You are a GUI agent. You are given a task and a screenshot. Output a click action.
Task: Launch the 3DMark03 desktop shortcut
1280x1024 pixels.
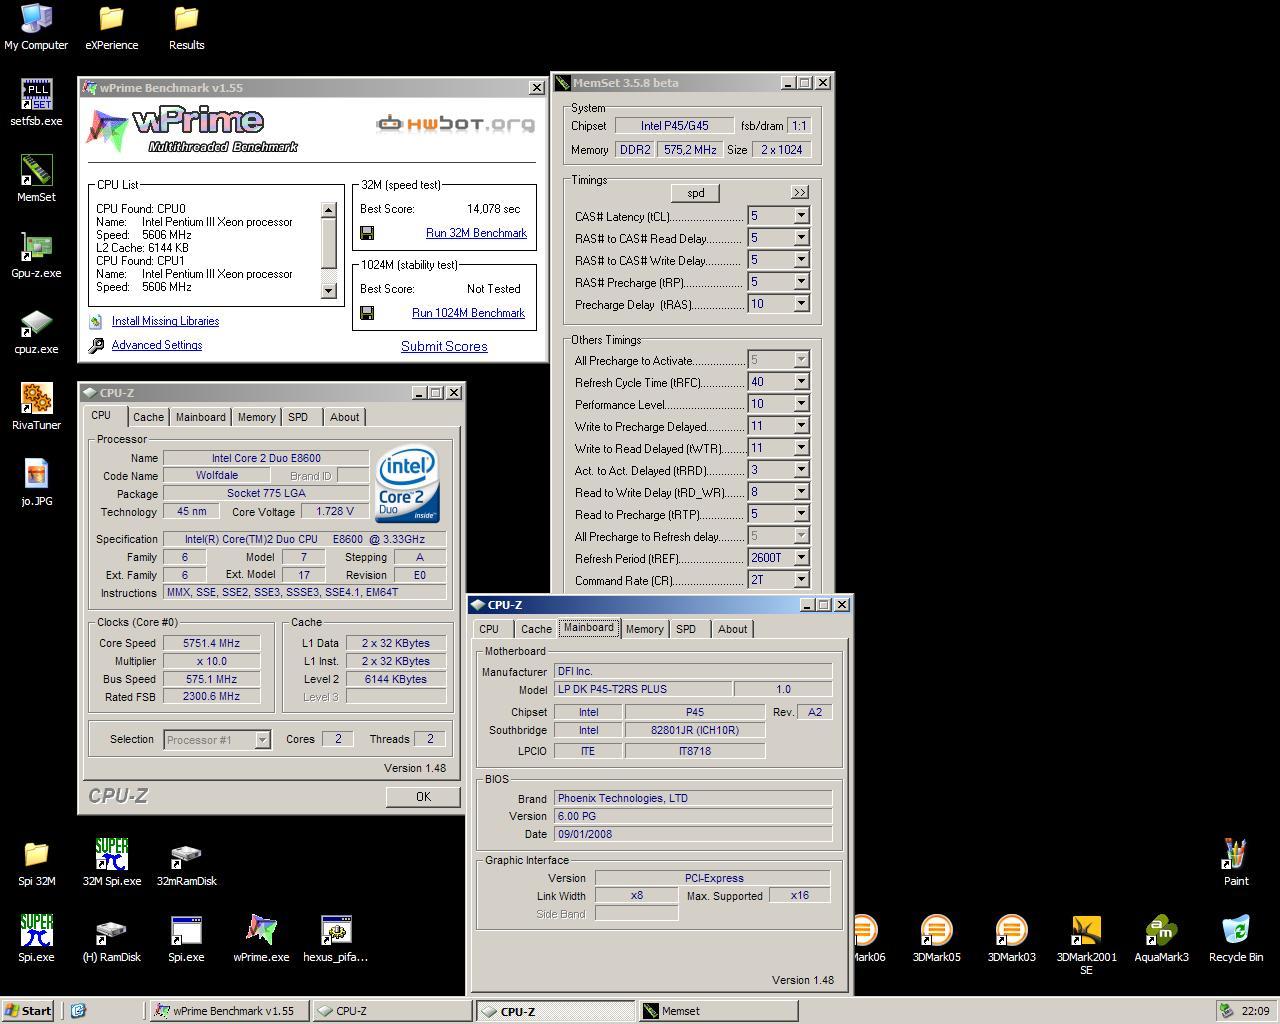click(1011, 939)
